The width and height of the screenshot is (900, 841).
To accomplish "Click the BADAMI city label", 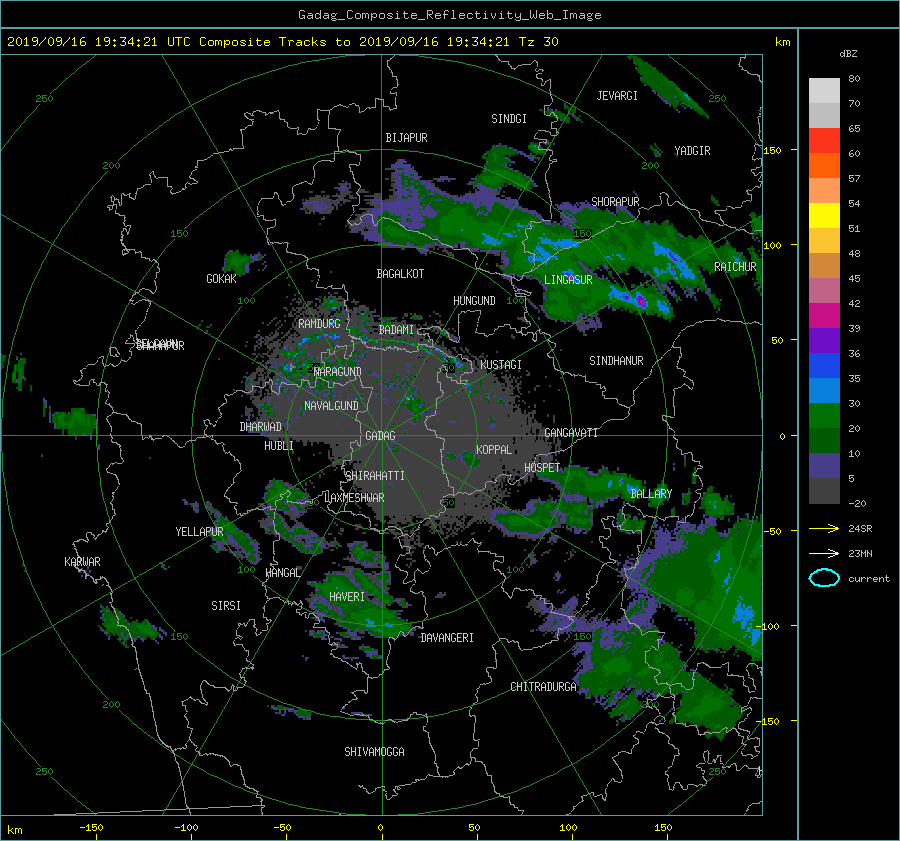I will tap(396, 330).
